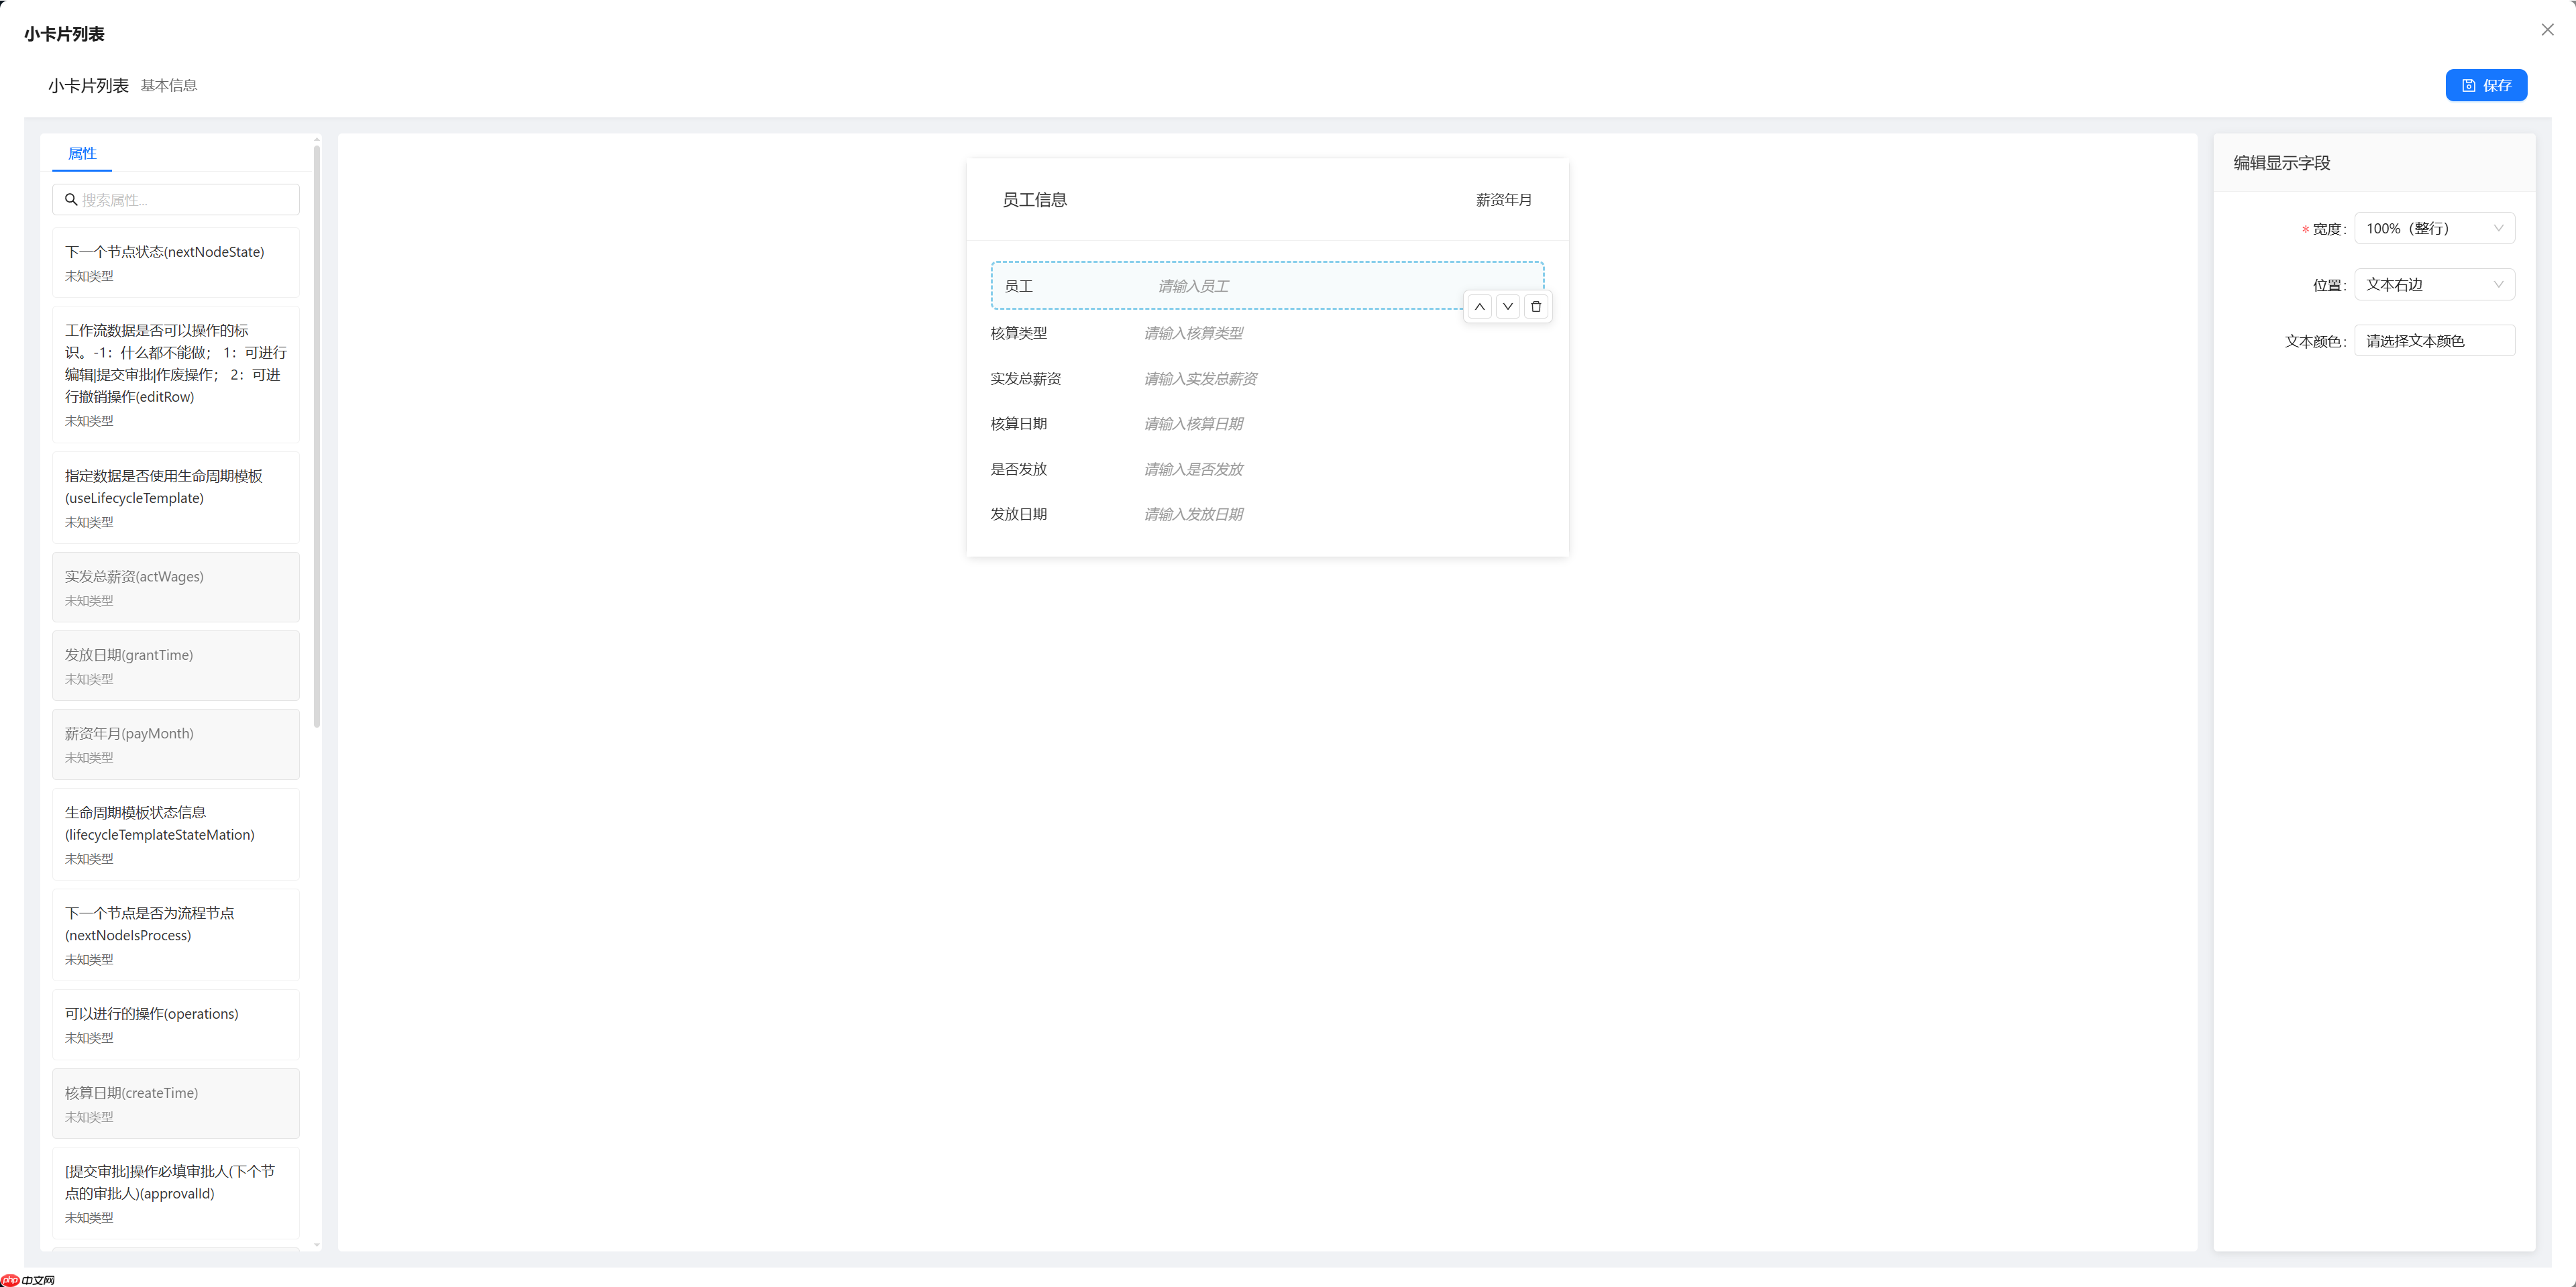Select the 薪资年月(payMonth) attribute card

click(176, 744)
